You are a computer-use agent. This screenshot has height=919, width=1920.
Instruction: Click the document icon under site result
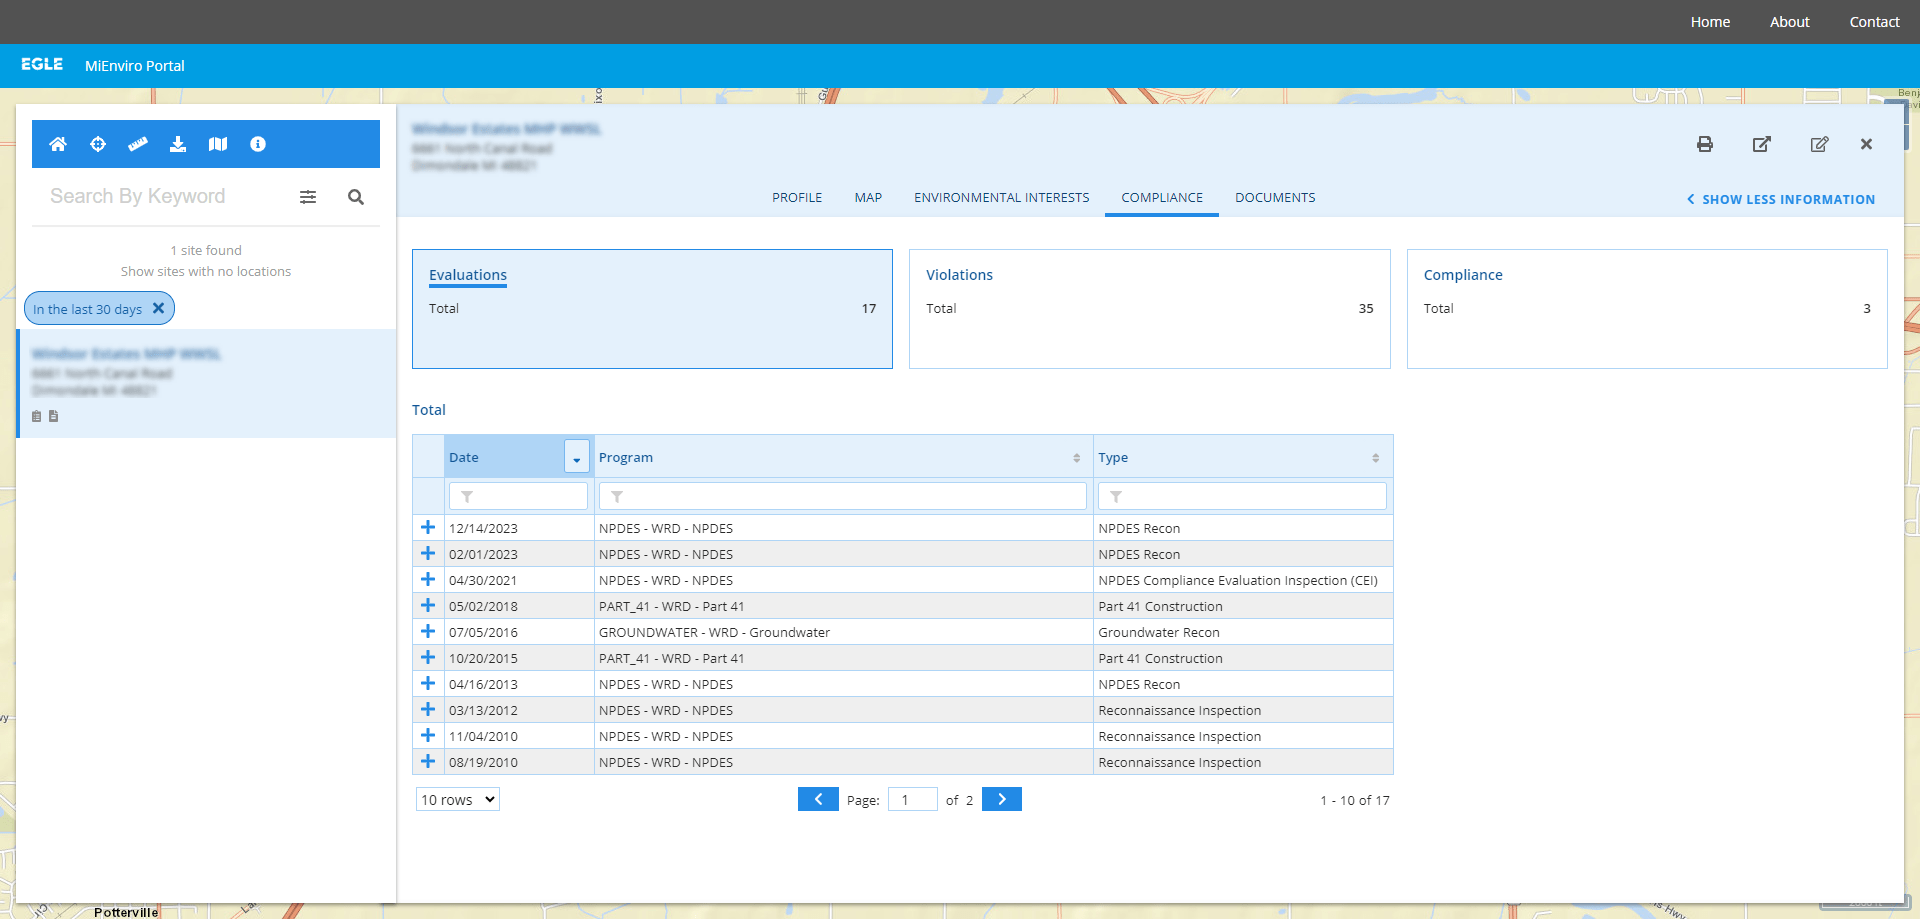click(x=54, y=416)
